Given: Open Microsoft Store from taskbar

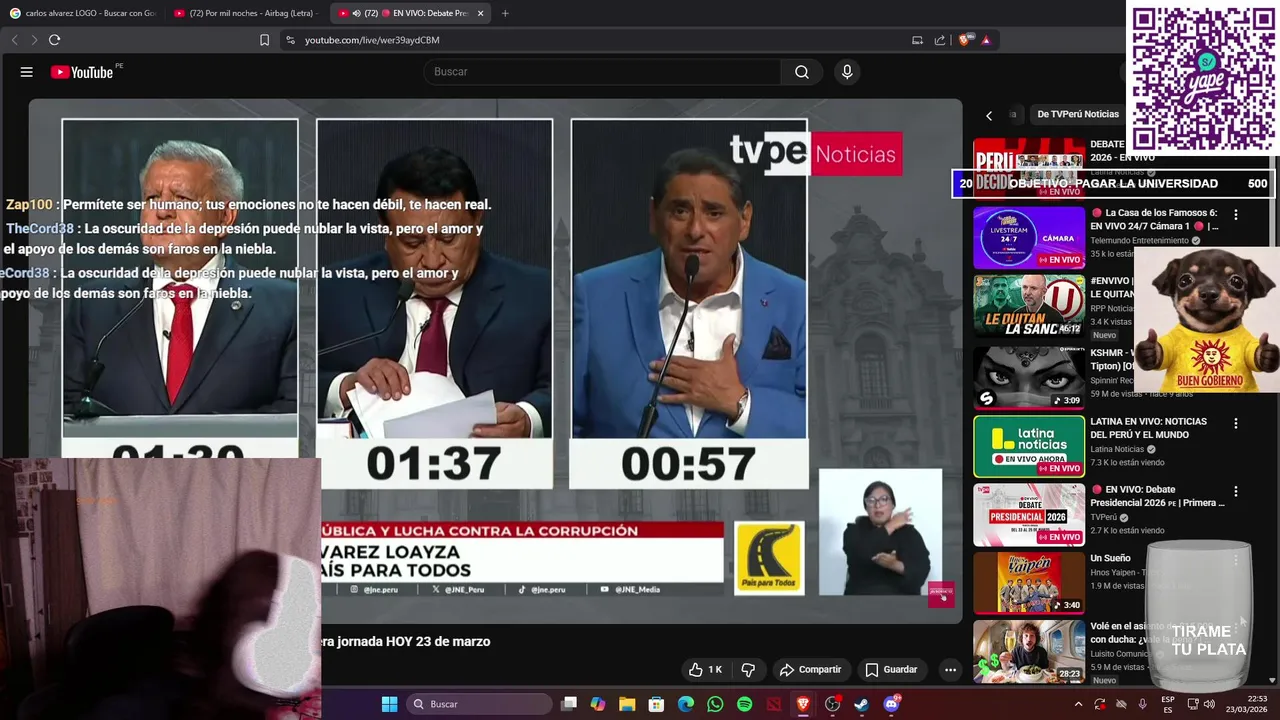Looking at the screenshot, I should point(656,704).
